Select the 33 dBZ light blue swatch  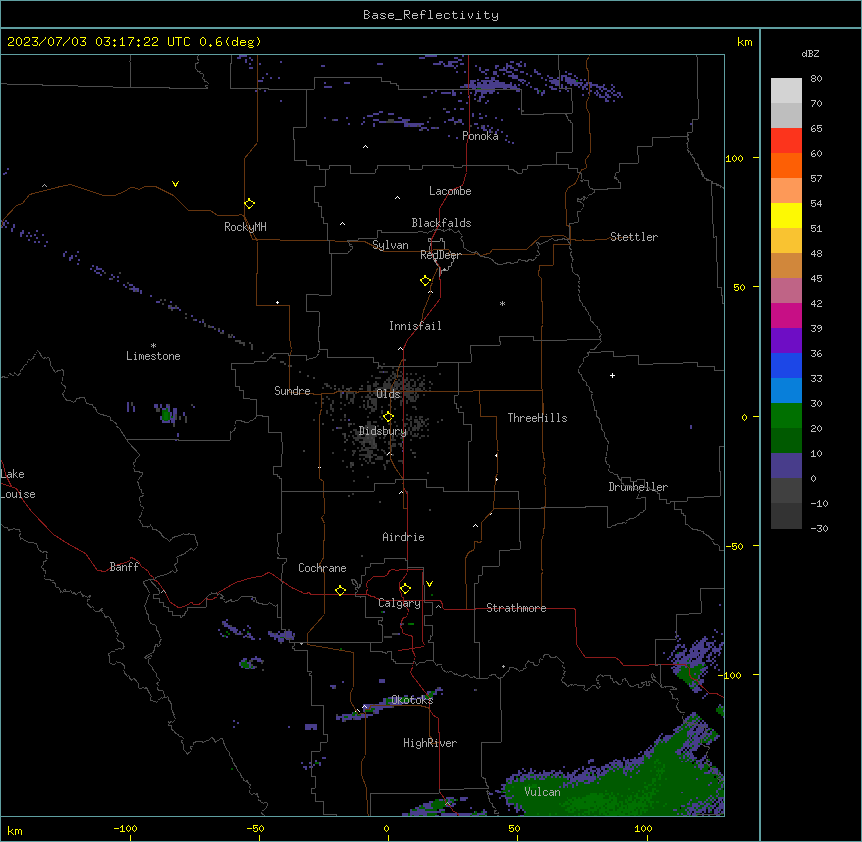(x=786, y=390)
